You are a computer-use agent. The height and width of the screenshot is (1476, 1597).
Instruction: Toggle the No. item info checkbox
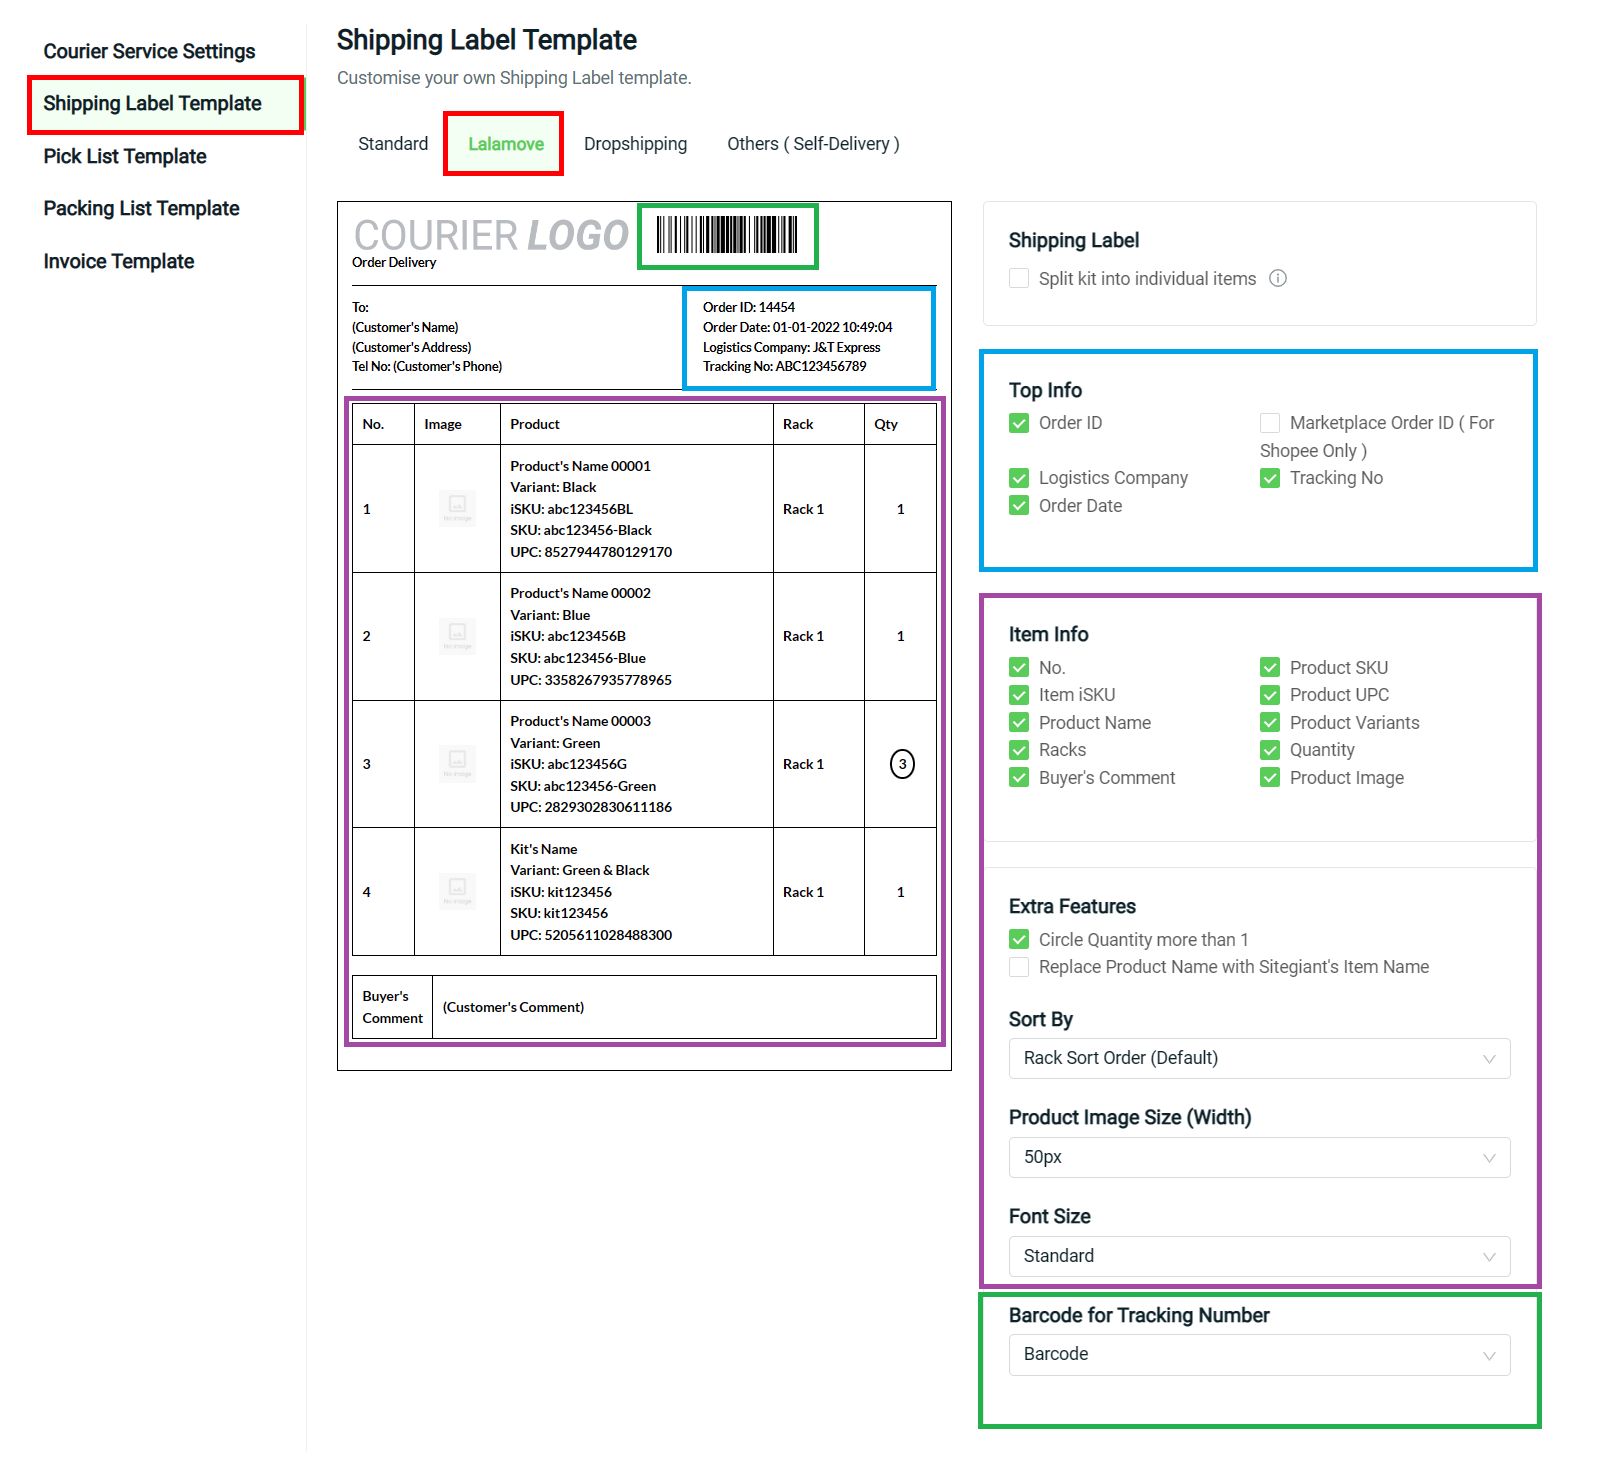coord(1019,667)
